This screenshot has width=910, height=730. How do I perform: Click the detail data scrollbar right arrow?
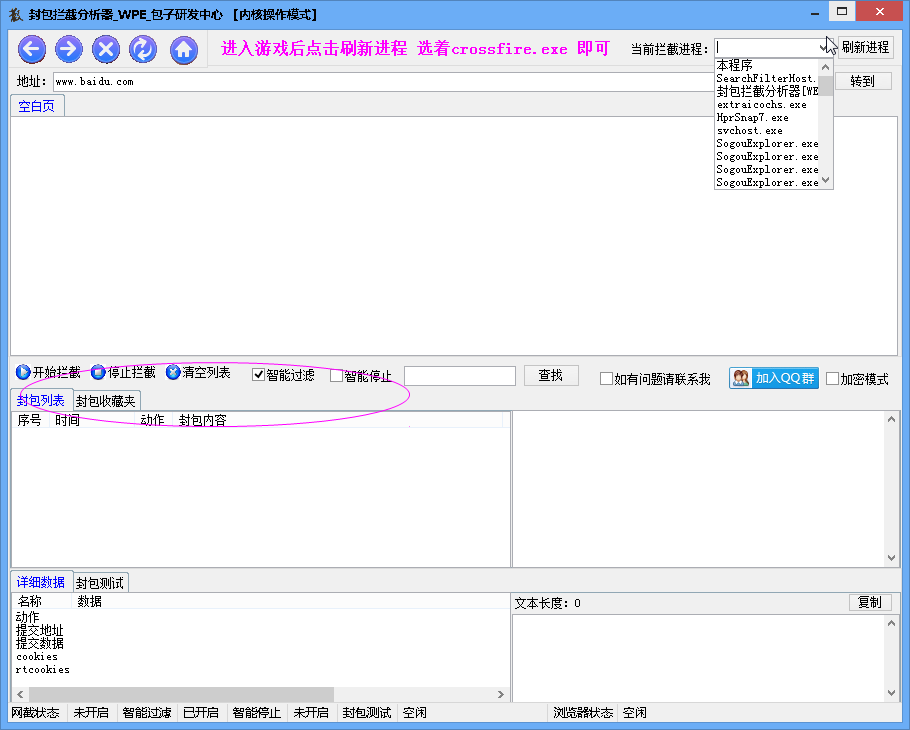[x=501, y=694]
